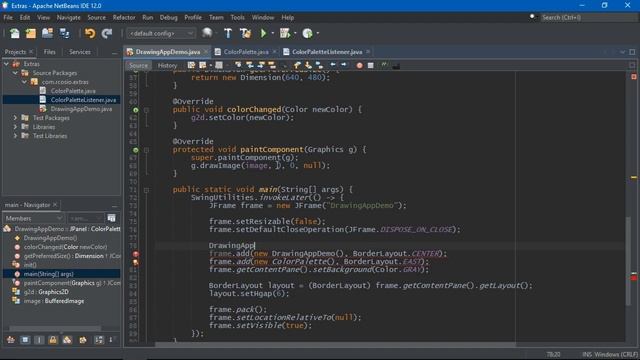Screen dimensions: 640x360
Task: Collapse the com.rcosio.extras package node
Action: click(24, 82)
